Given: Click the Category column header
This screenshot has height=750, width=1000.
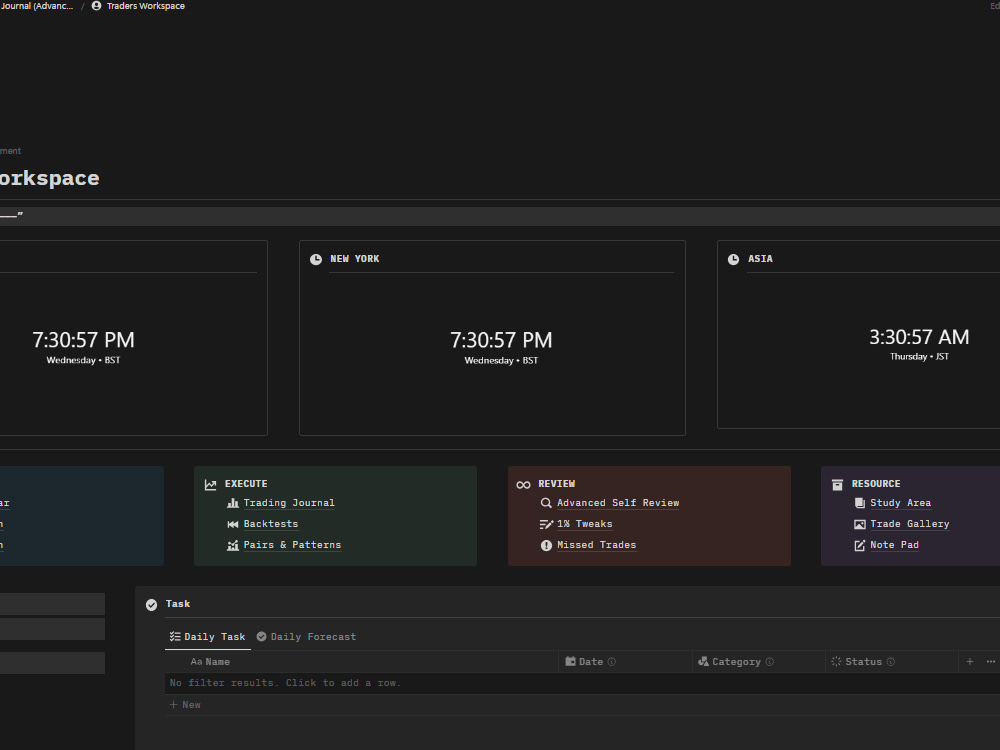Looking at the screenshot, I should [x=758, y=662].
